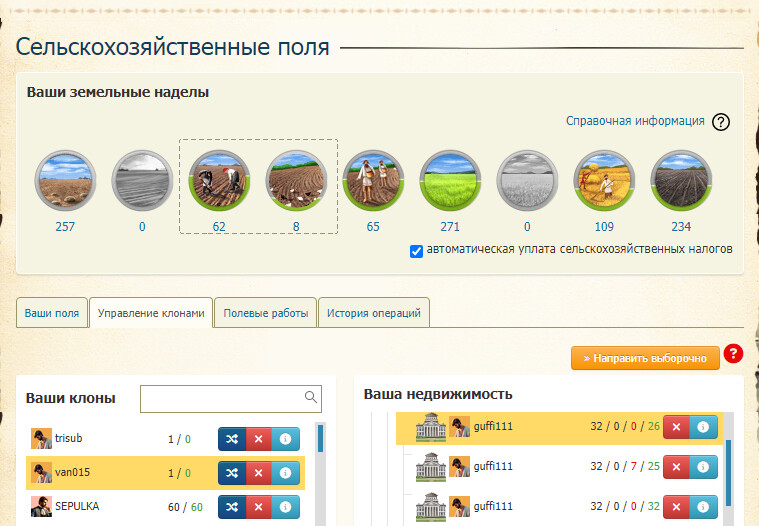Viewport: 759px width, 526px height.
Task: Remove first guffi111 property with red X
Action: (677, 427)
